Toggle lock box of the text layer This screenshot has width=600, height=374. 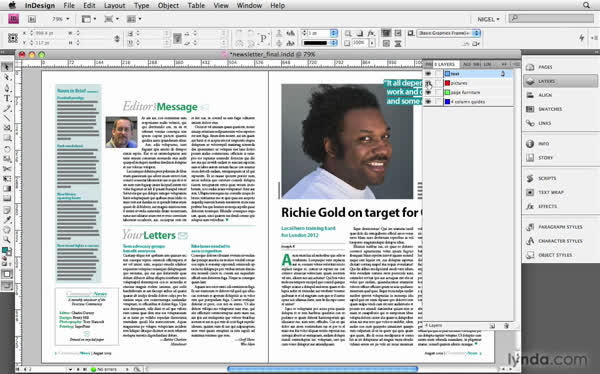coord(438,73)
